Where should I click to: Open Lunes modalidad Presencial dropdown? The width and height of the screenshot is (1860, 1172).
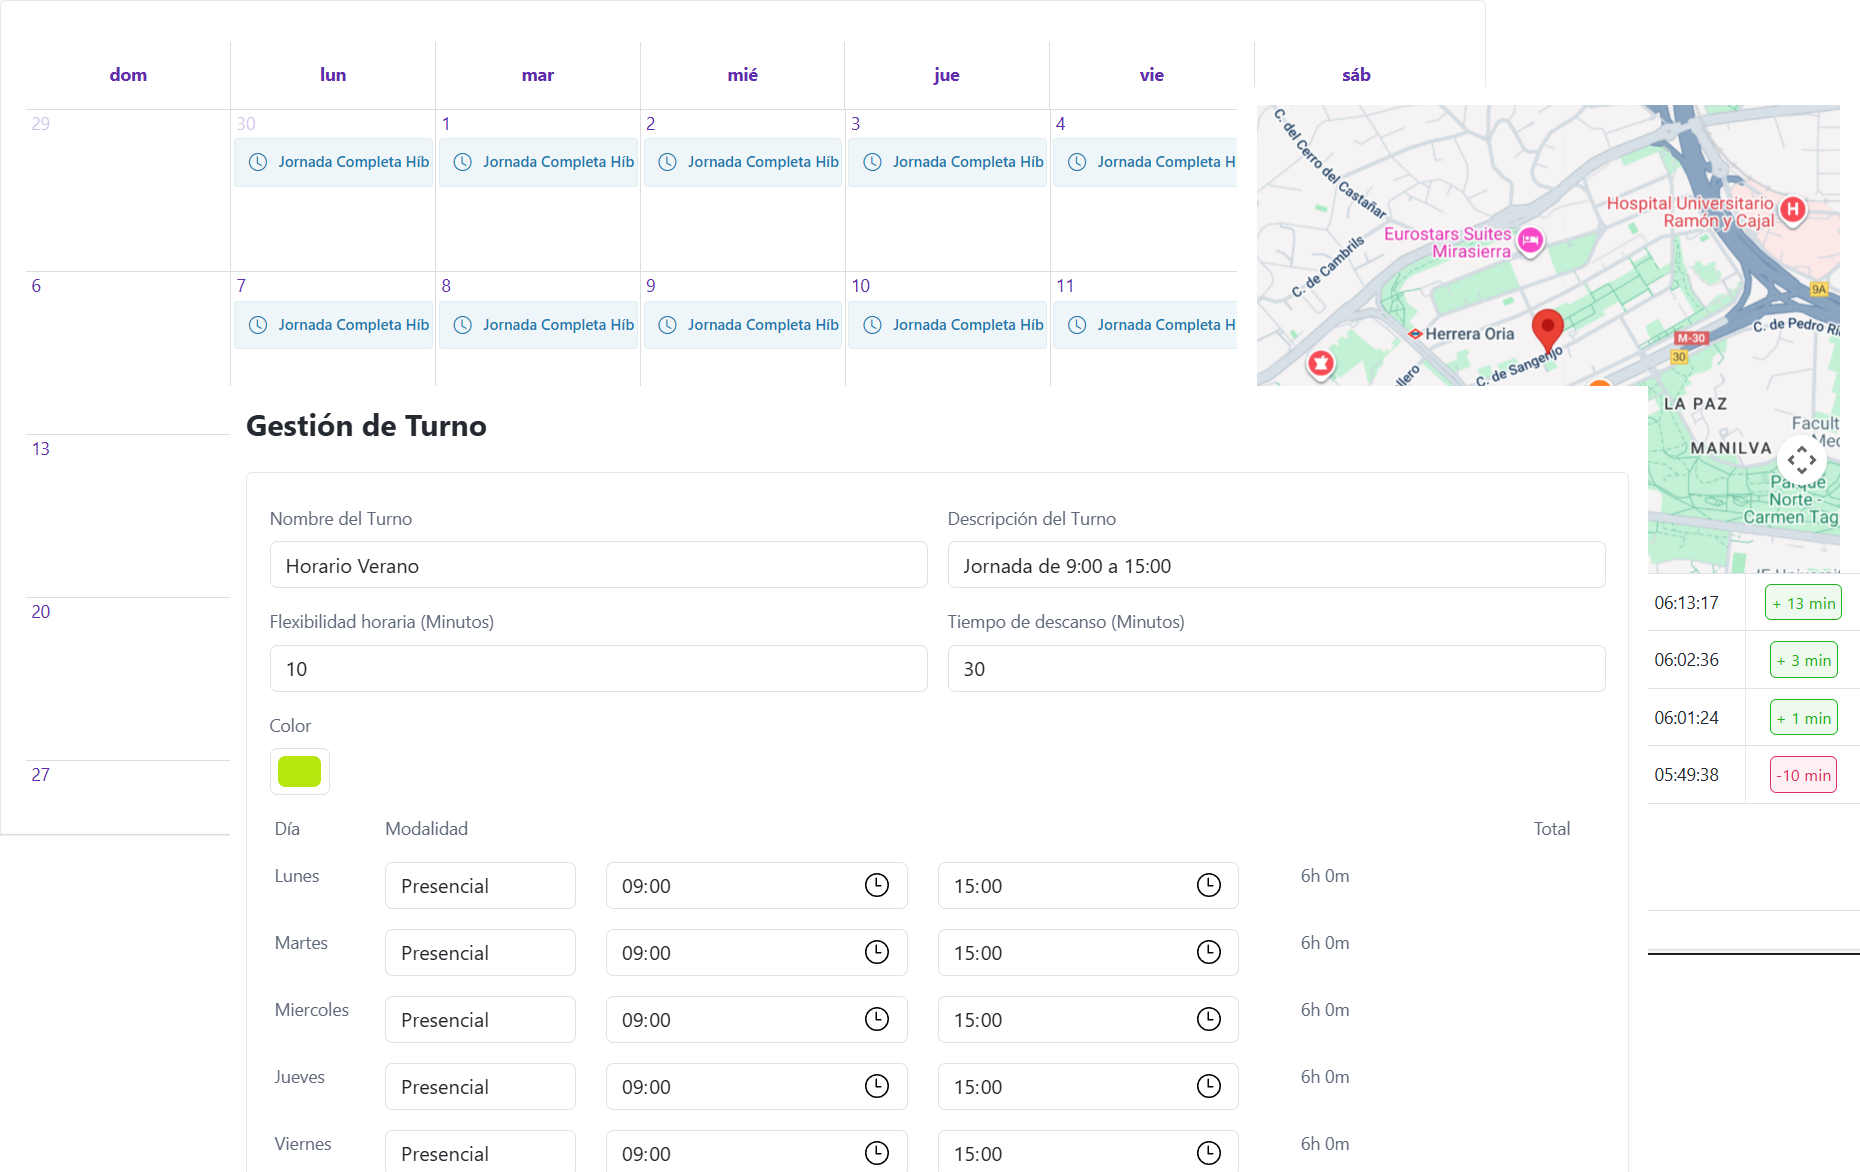pos(480,885)
